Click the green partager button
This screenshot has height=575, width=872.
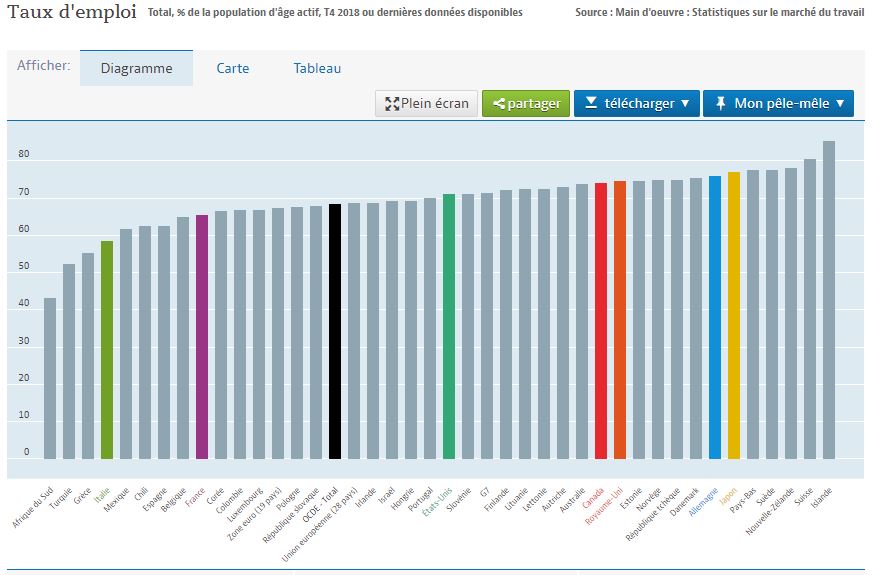pyautogui.click(x=526, y=103)
